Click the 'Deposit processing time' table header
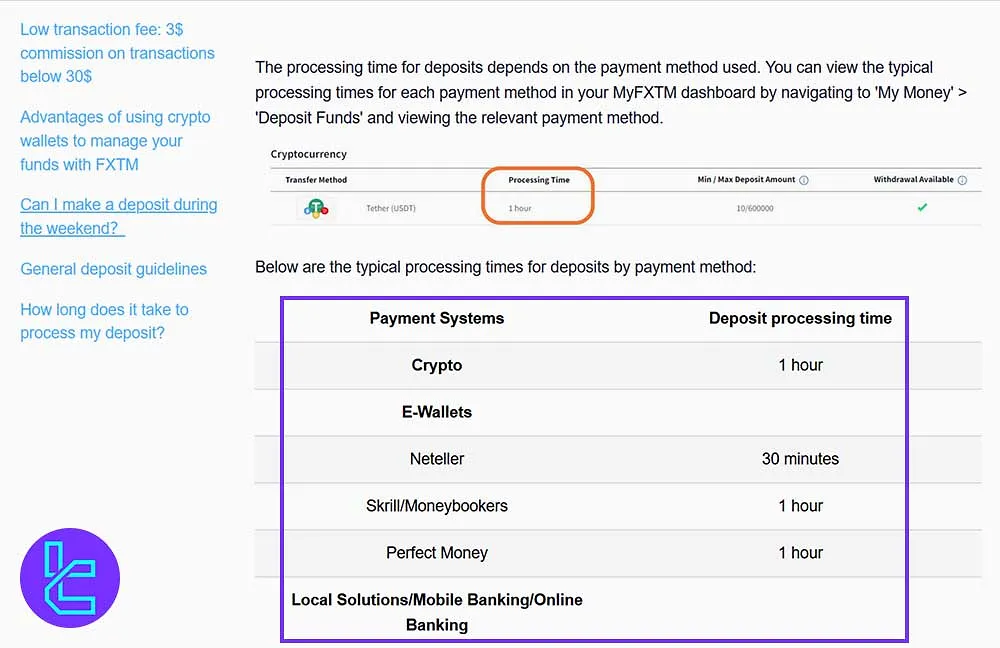The height and width of the screenshot is (648, 1000). [800, 318]
